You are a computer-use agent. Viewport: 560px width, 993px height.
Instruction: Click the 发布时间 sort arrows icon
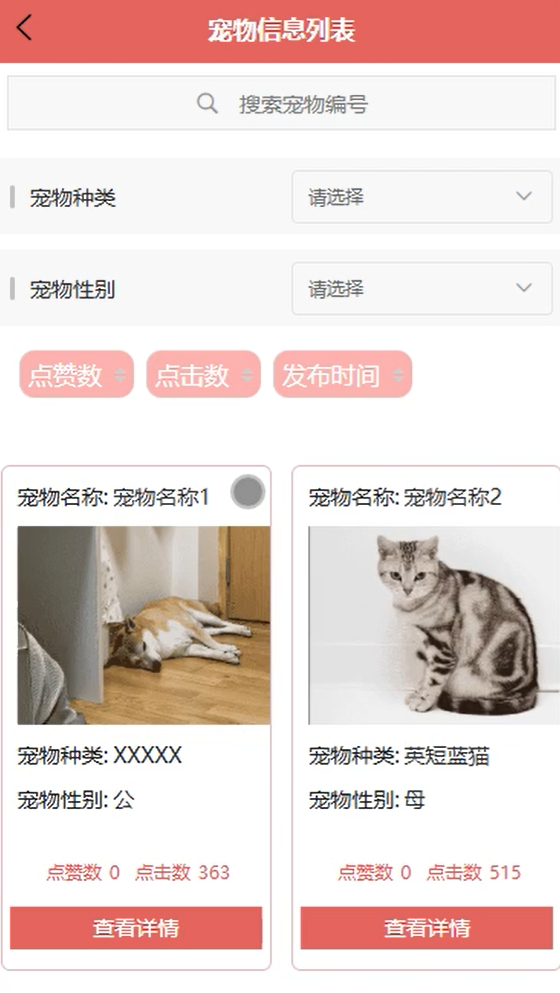pyautogui.click(x=398, y=376)
